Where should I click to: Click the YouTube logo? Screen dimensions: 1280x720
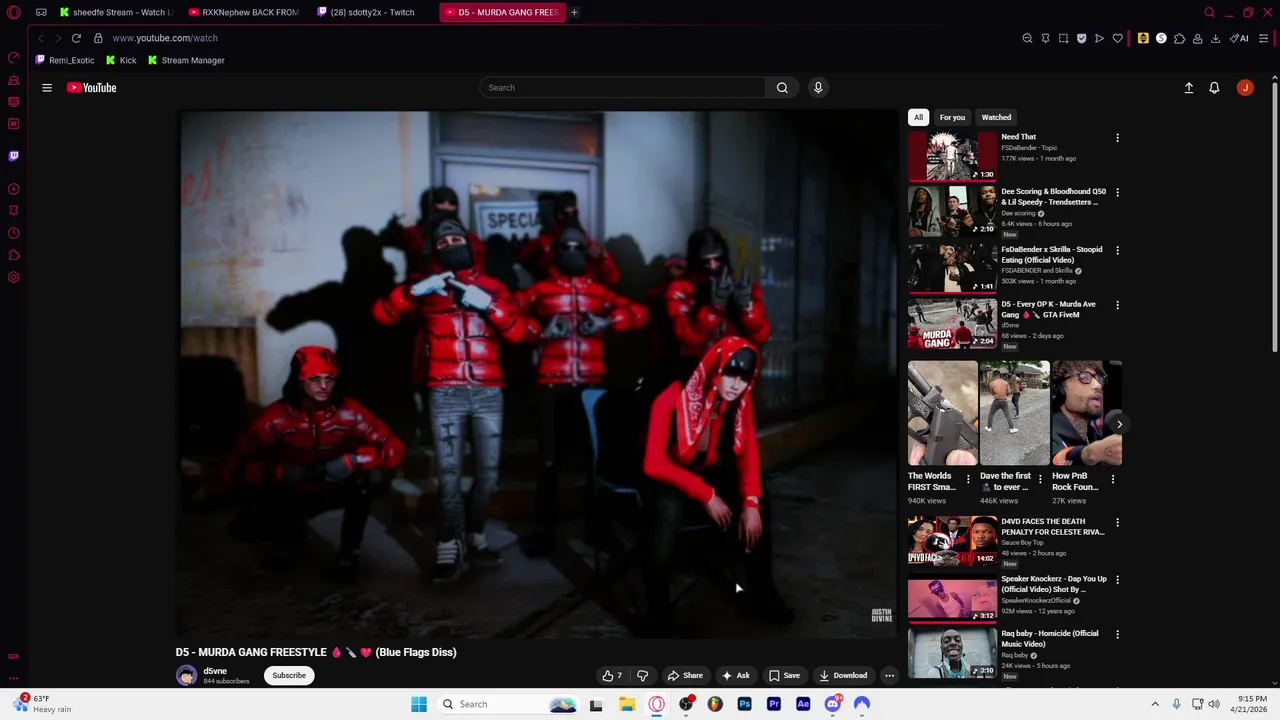click(x=92, y=88)
